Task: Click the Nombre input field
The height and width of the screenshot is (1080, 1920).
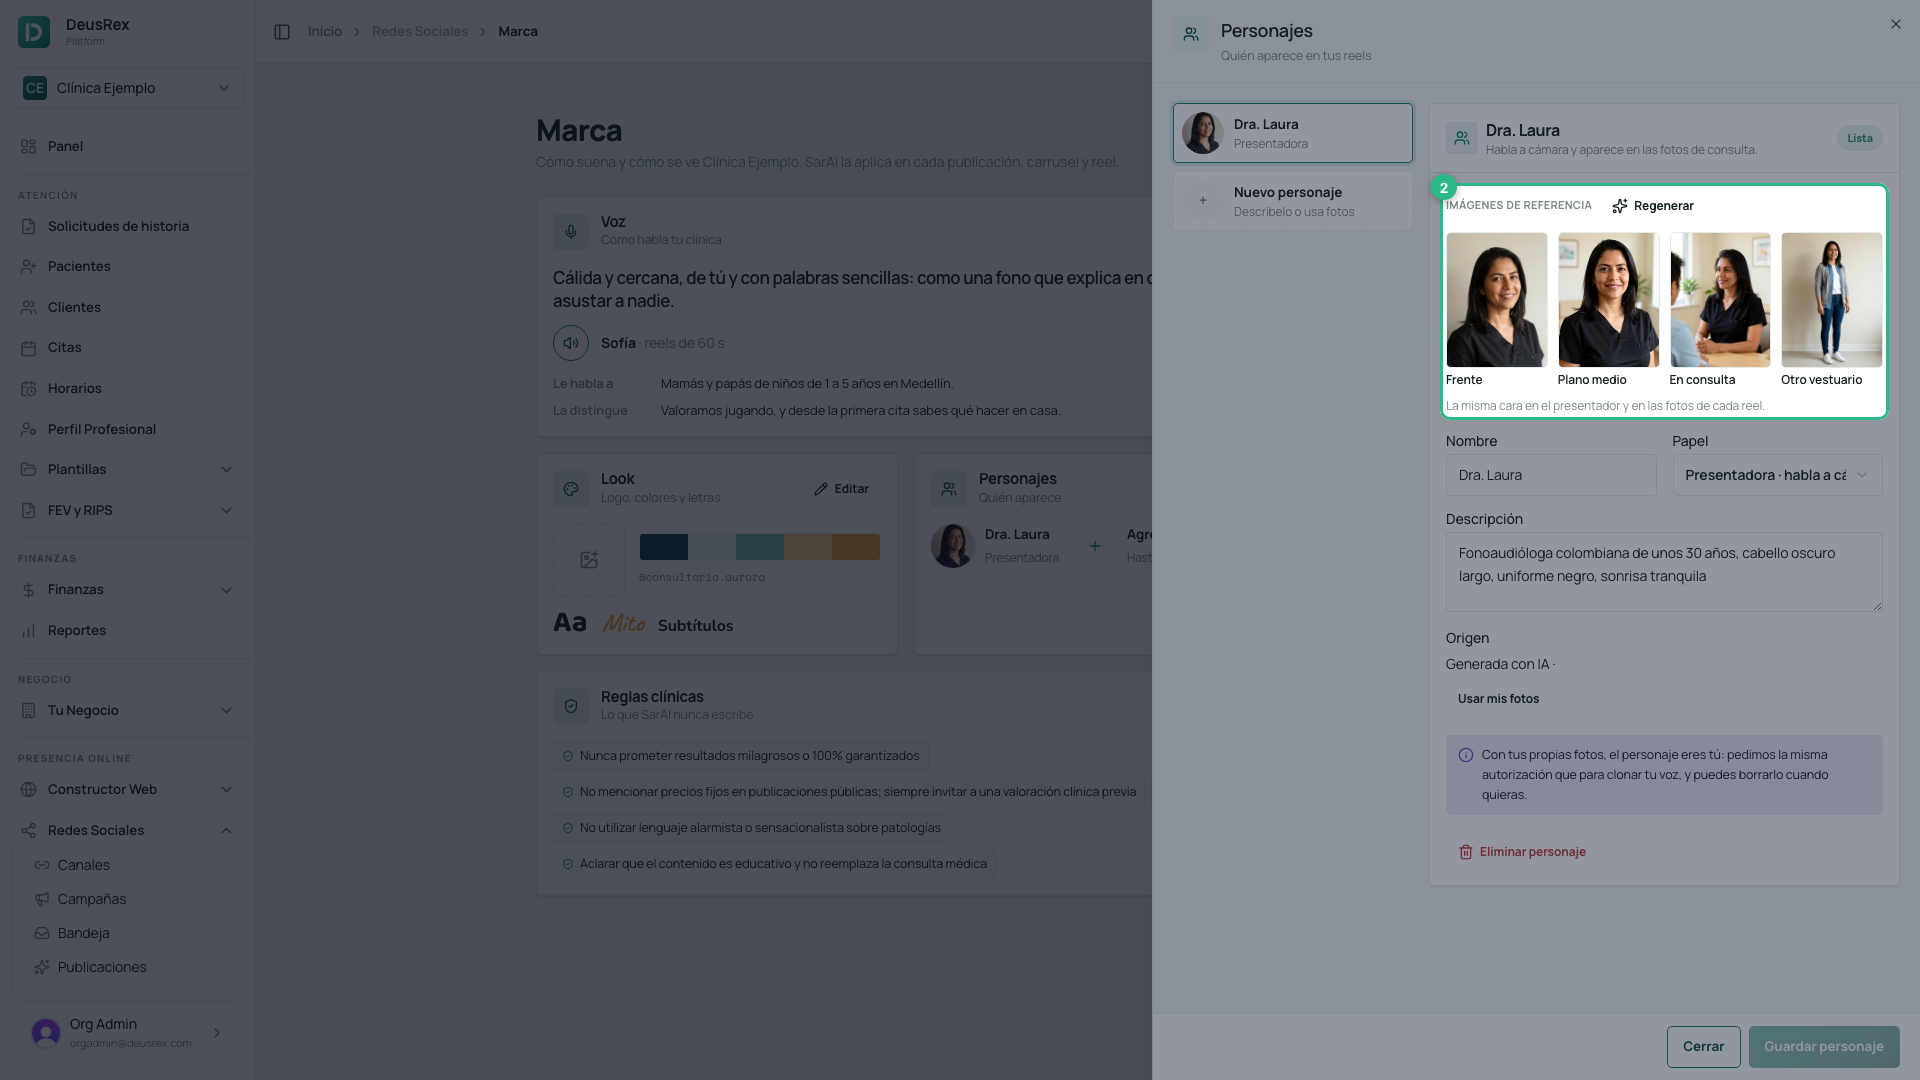Action: pos(1550,475)
